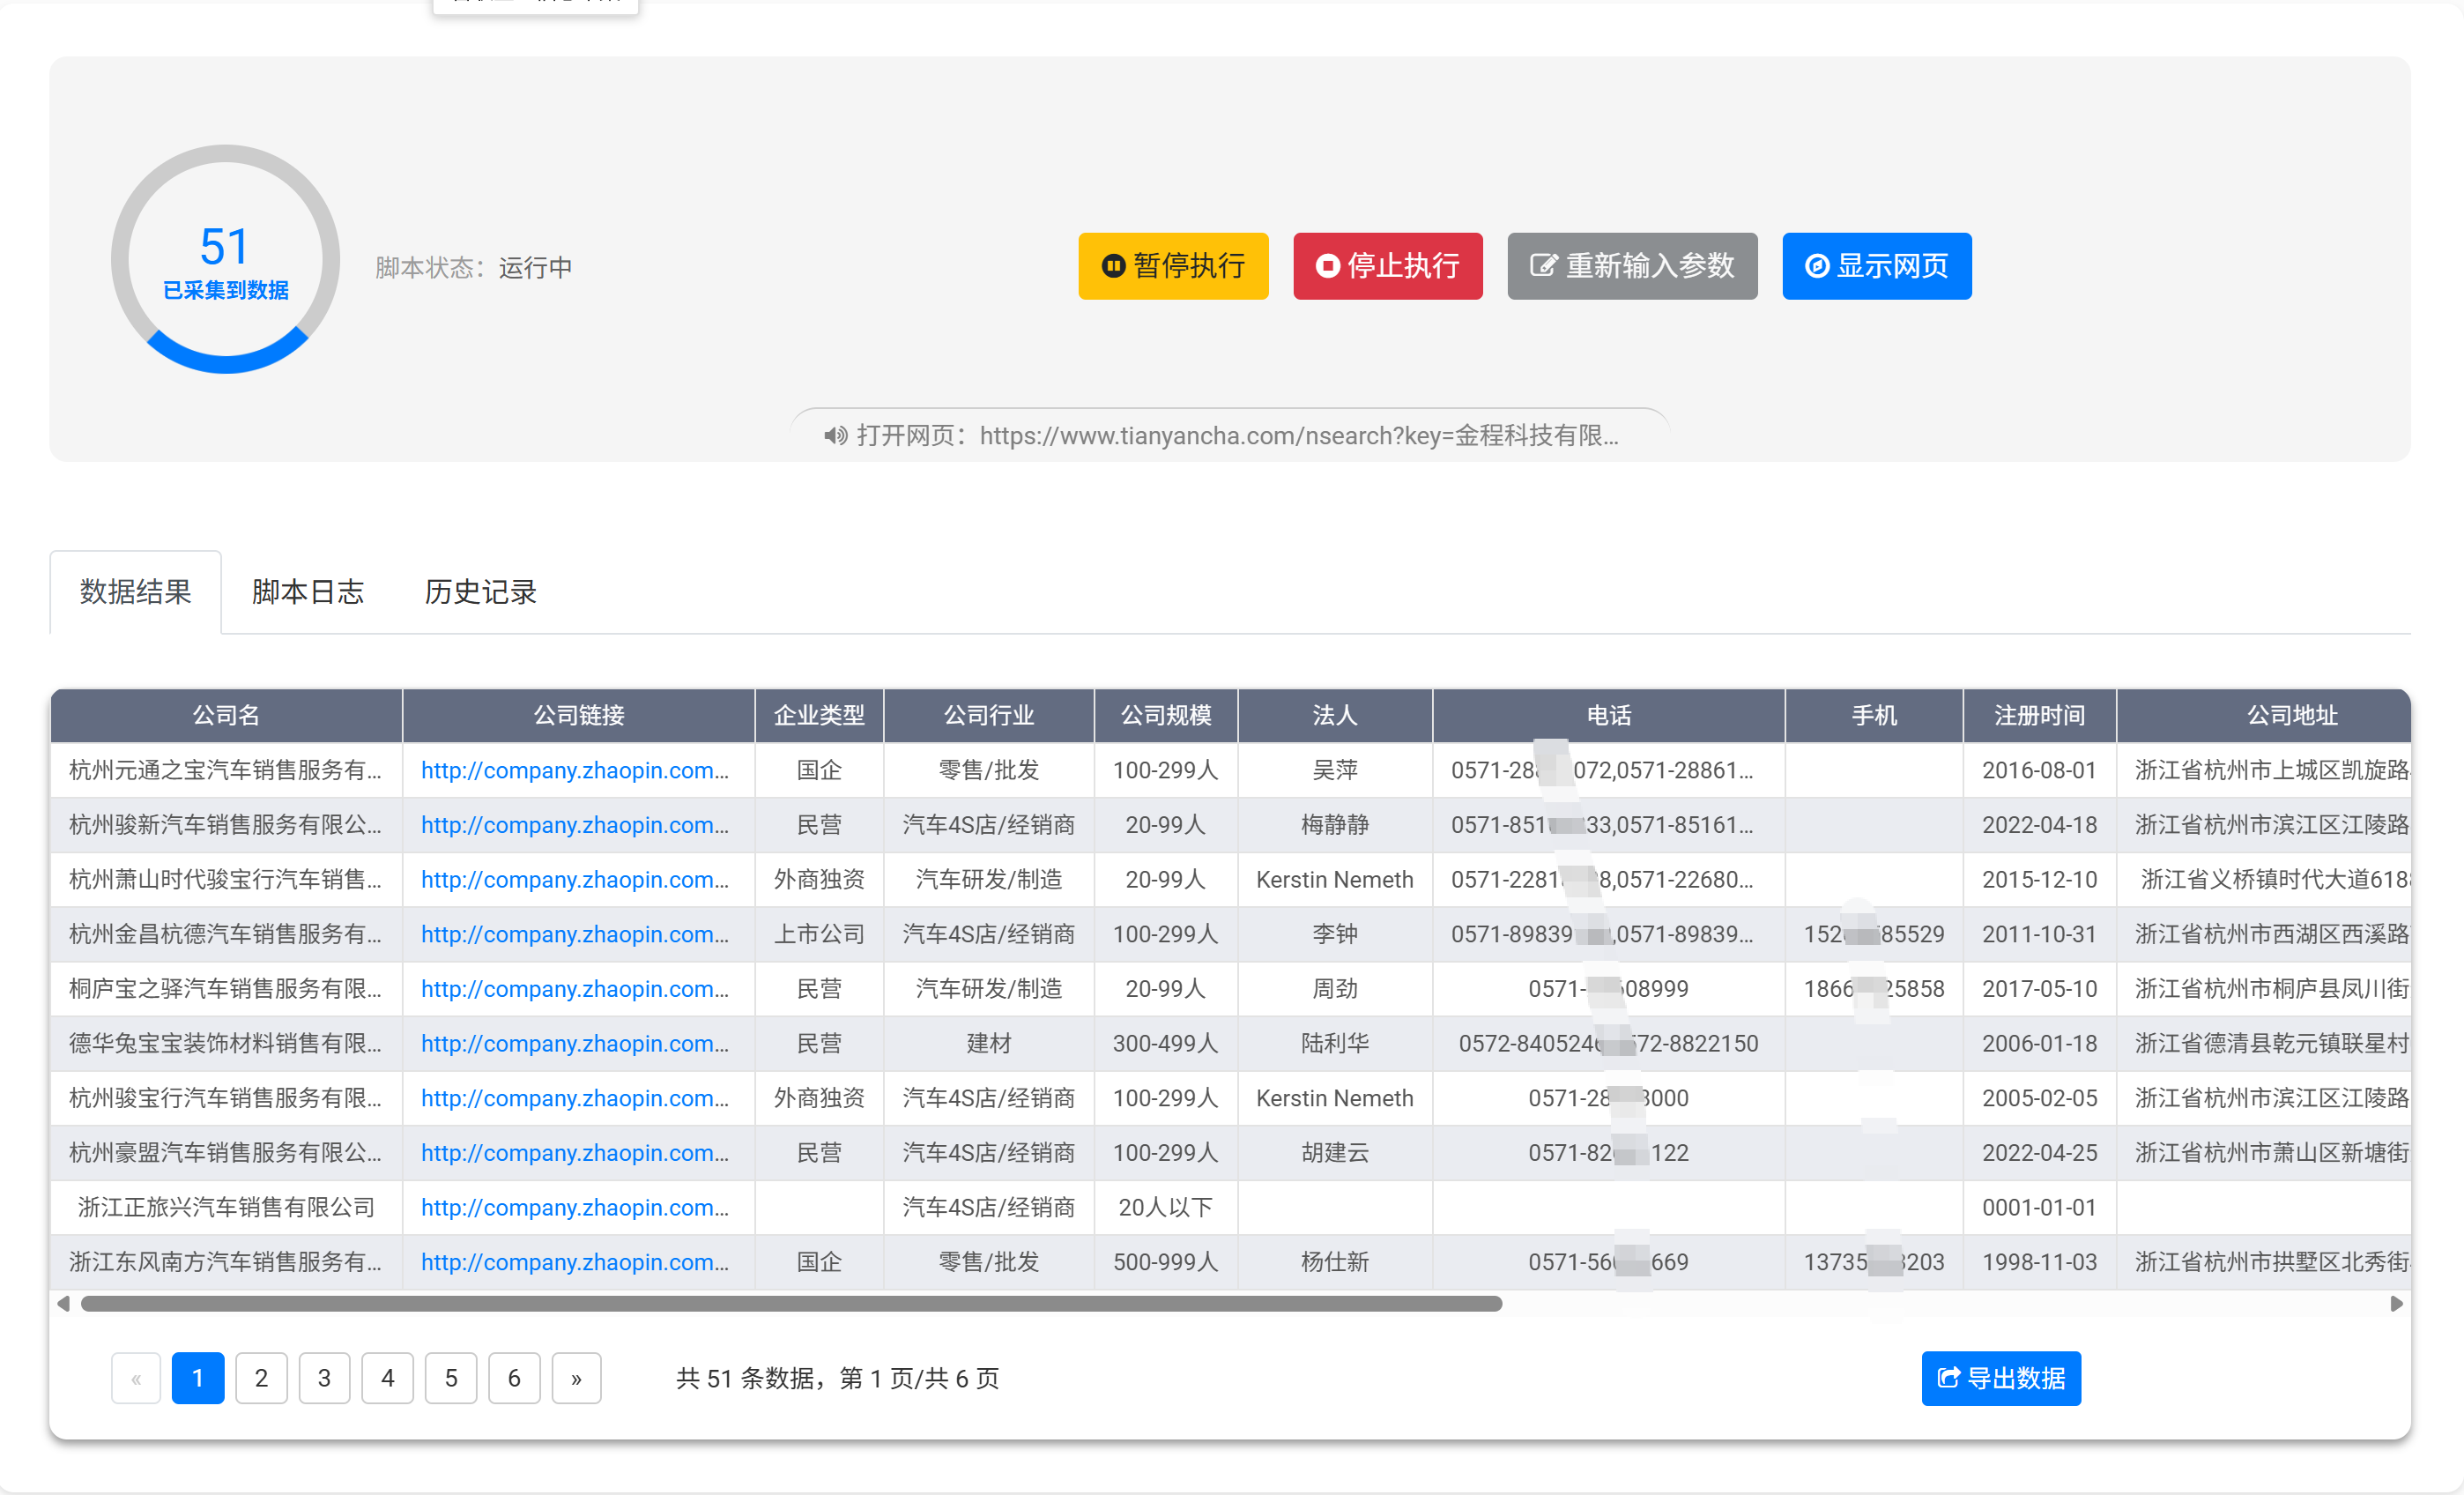The image size is (2464, 1495).
Task: Select legal person cell 吴萍
Action: click(1335, 770)
